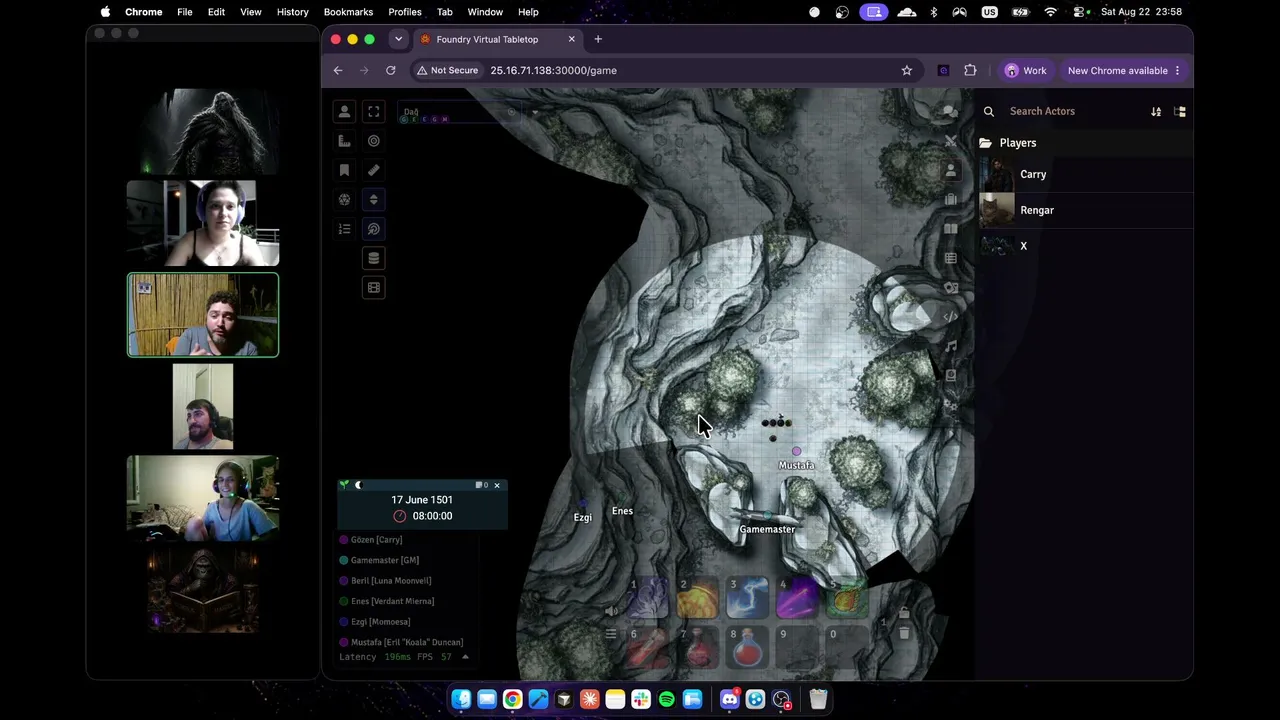
Task: Open the Game Settings sidebar tab
Action: [x=951, y=405]
